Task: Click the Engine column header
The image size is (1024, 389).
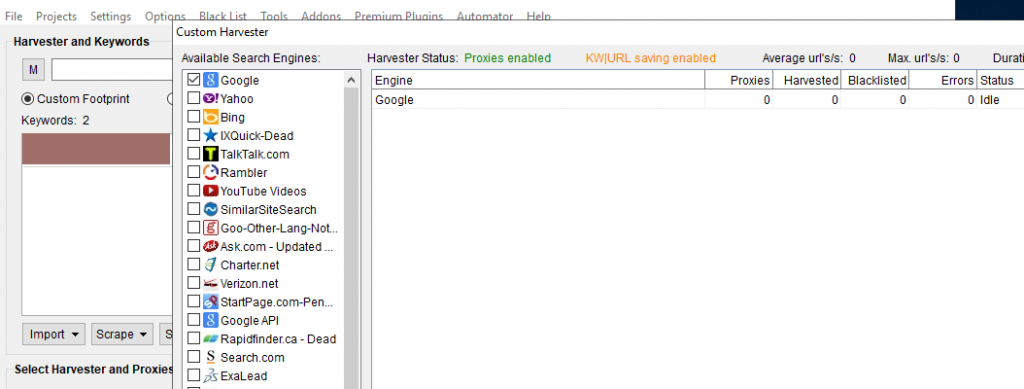Action: tap(538, 80)
